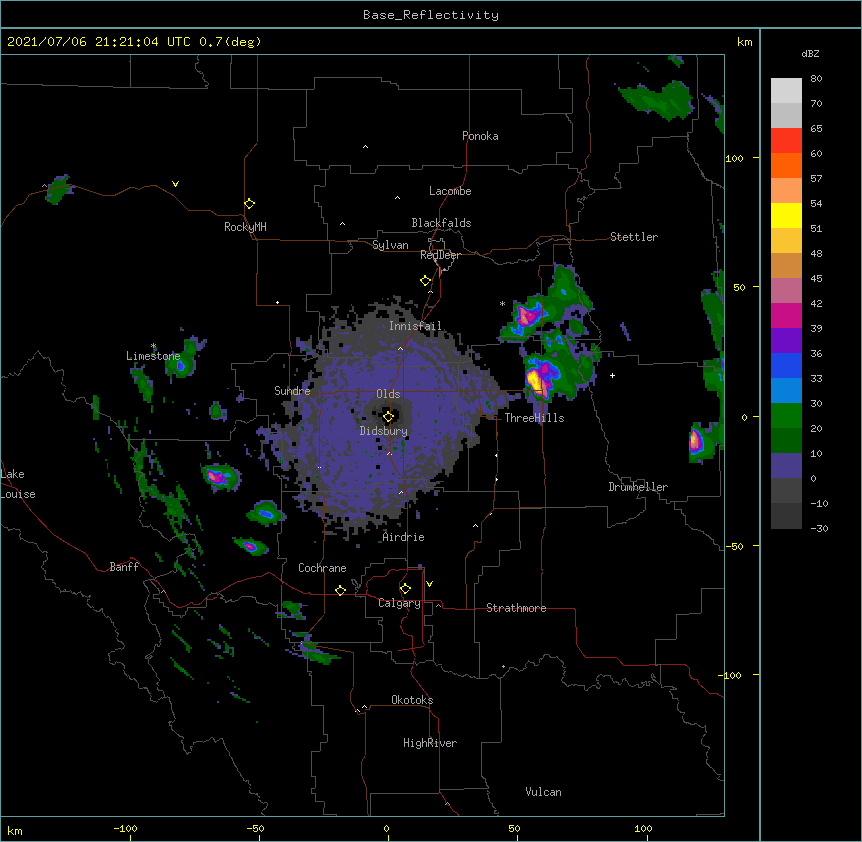862x842 pixels.
Task: Click the HighRiver label
Action: coord(430,743)
